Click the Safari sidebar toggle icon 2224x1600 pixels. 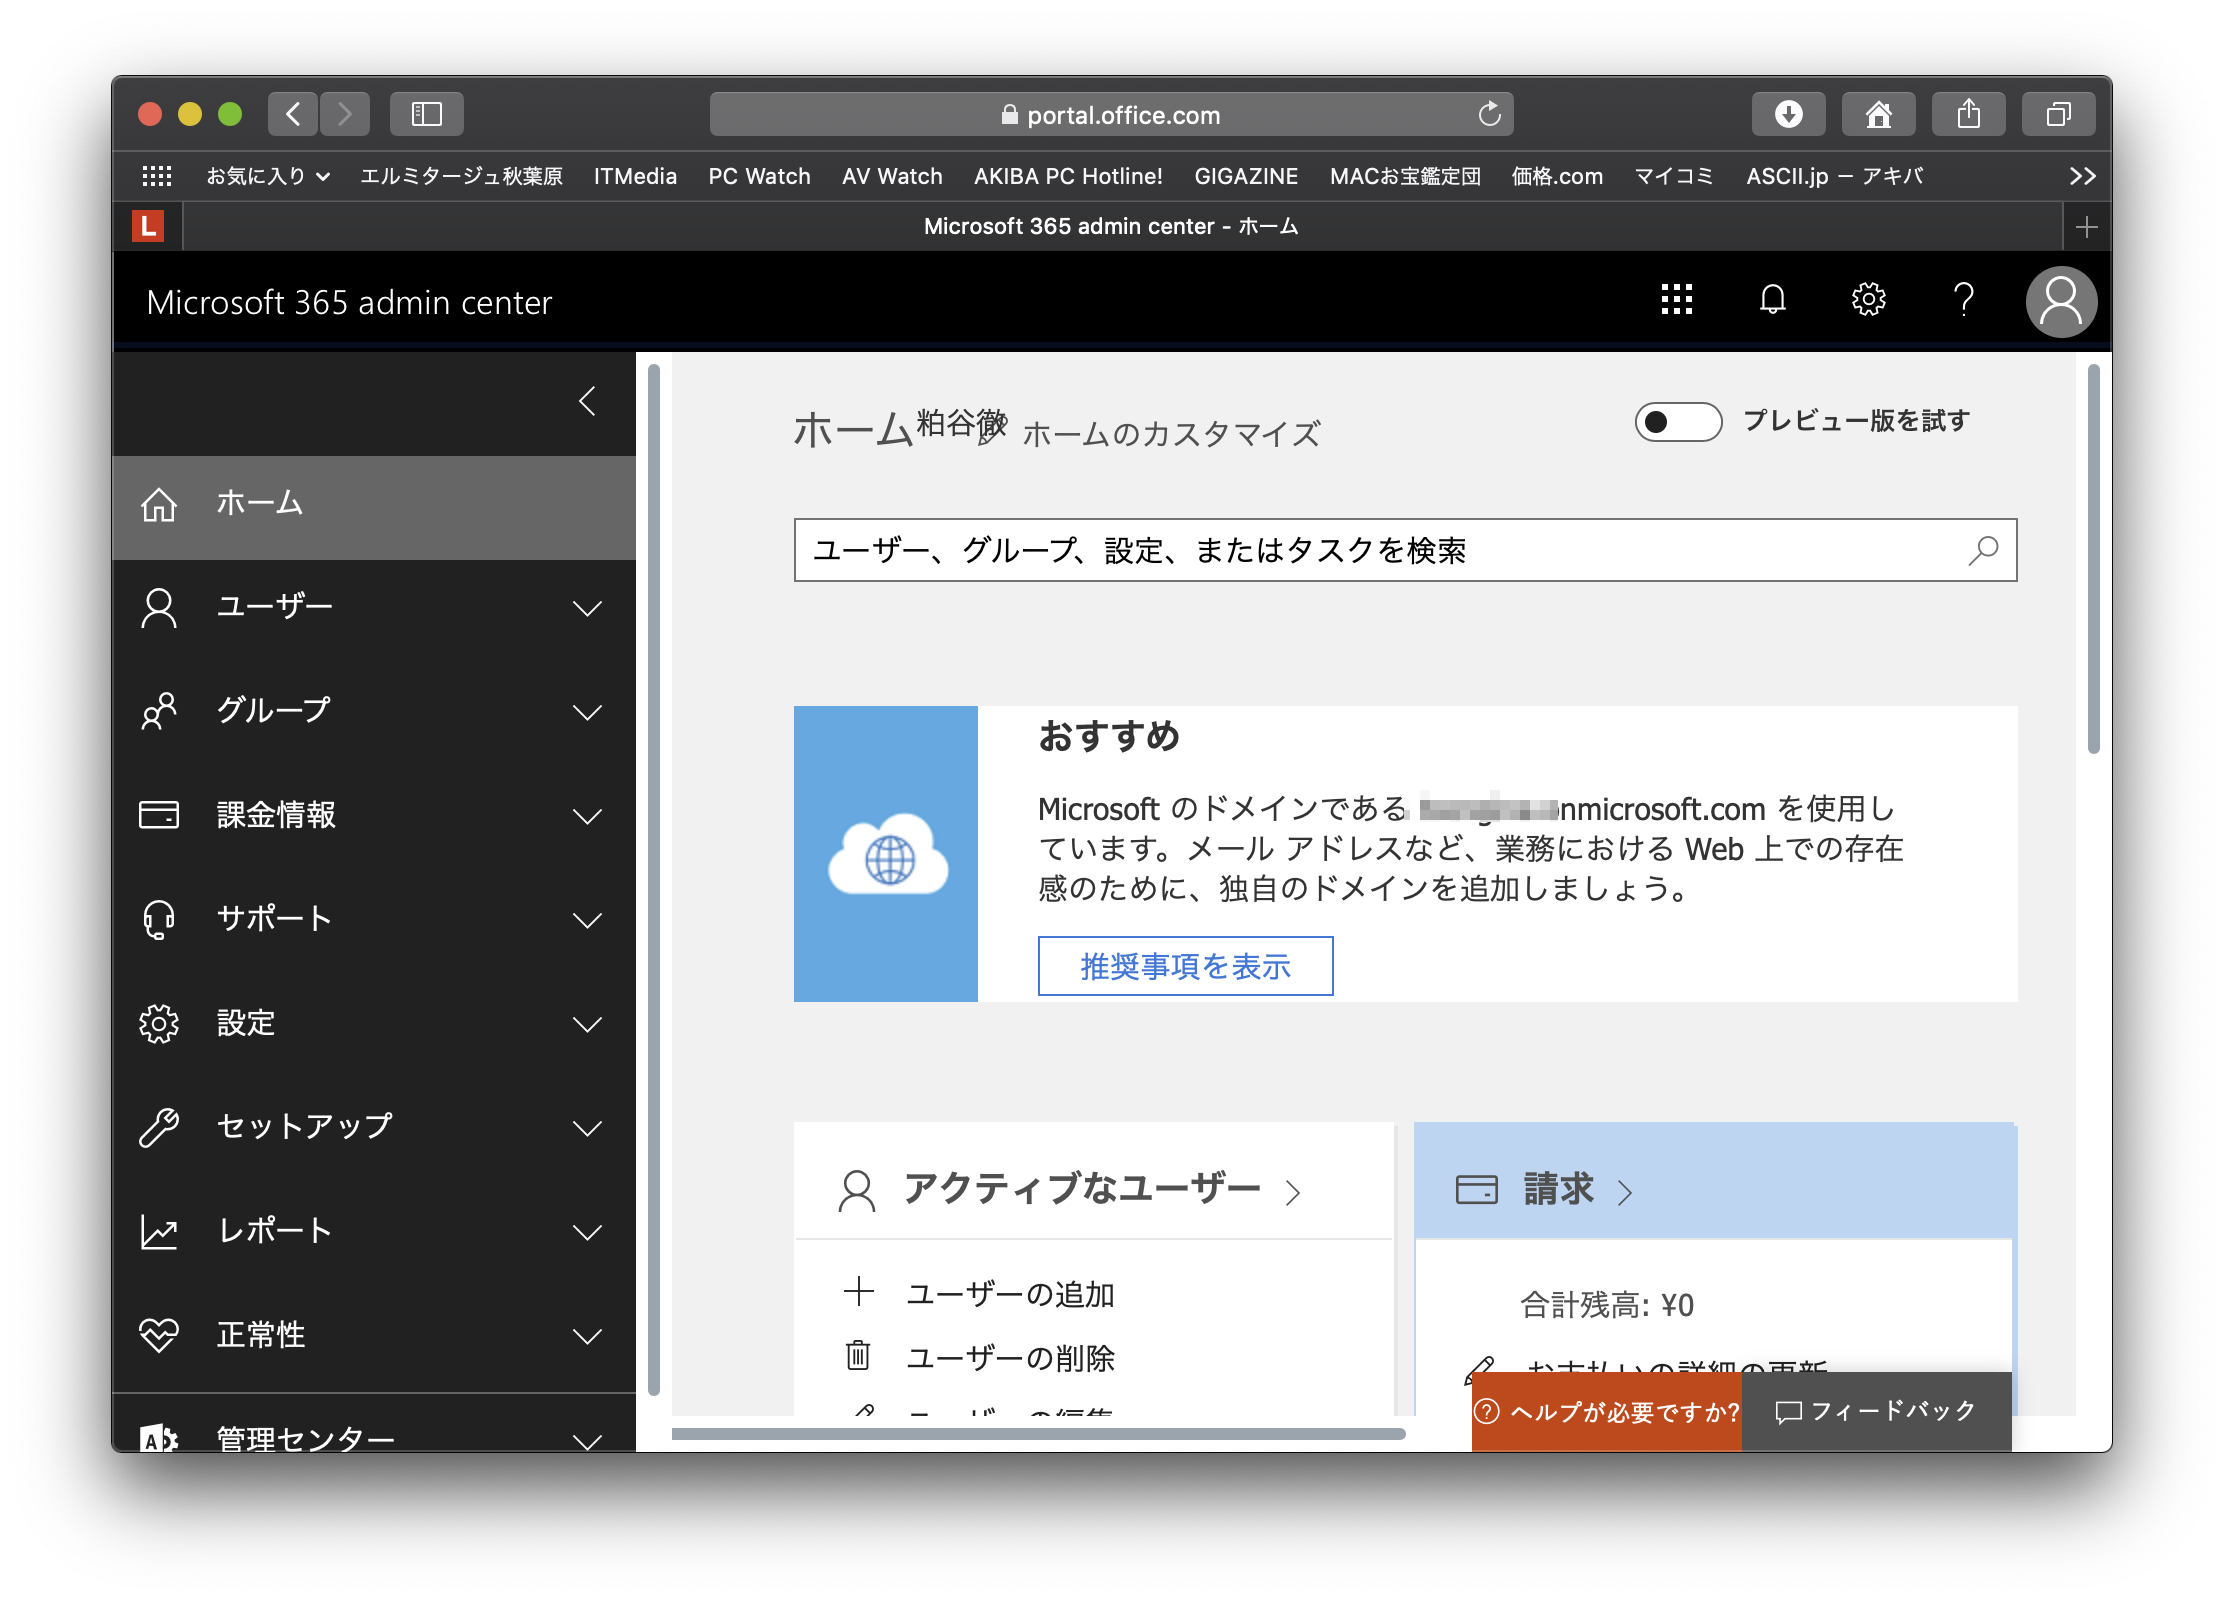pyautogui.click(x=427, y=114)
